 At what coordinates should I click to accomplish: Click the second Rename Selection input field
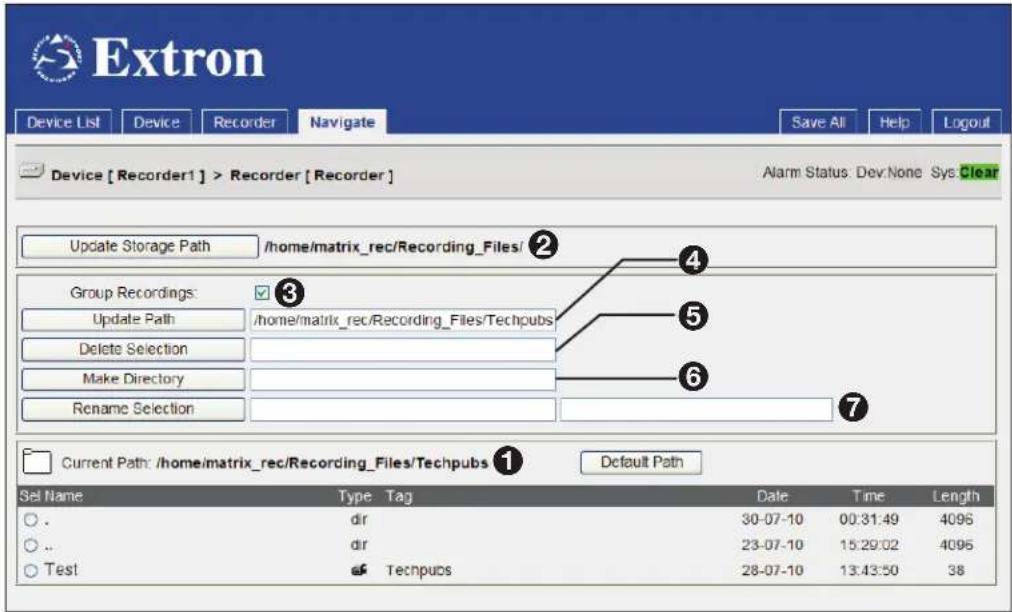696,409
